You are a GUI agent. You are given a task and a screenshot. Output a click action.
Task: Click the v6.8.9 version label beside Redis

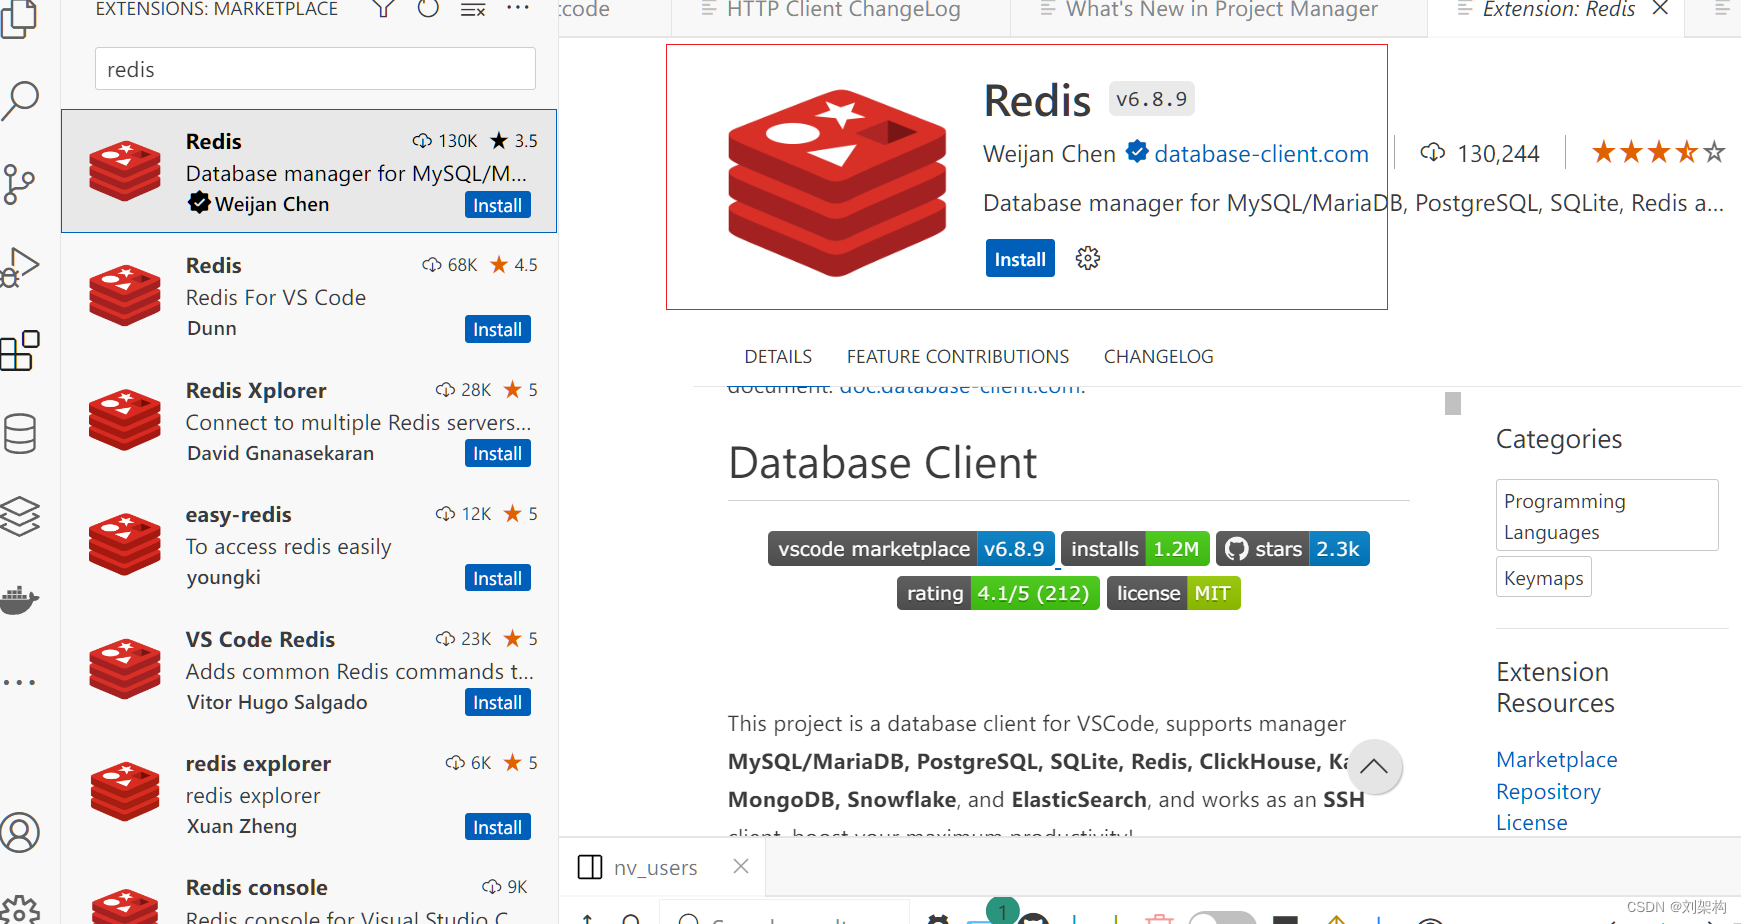click(1151, 99)
